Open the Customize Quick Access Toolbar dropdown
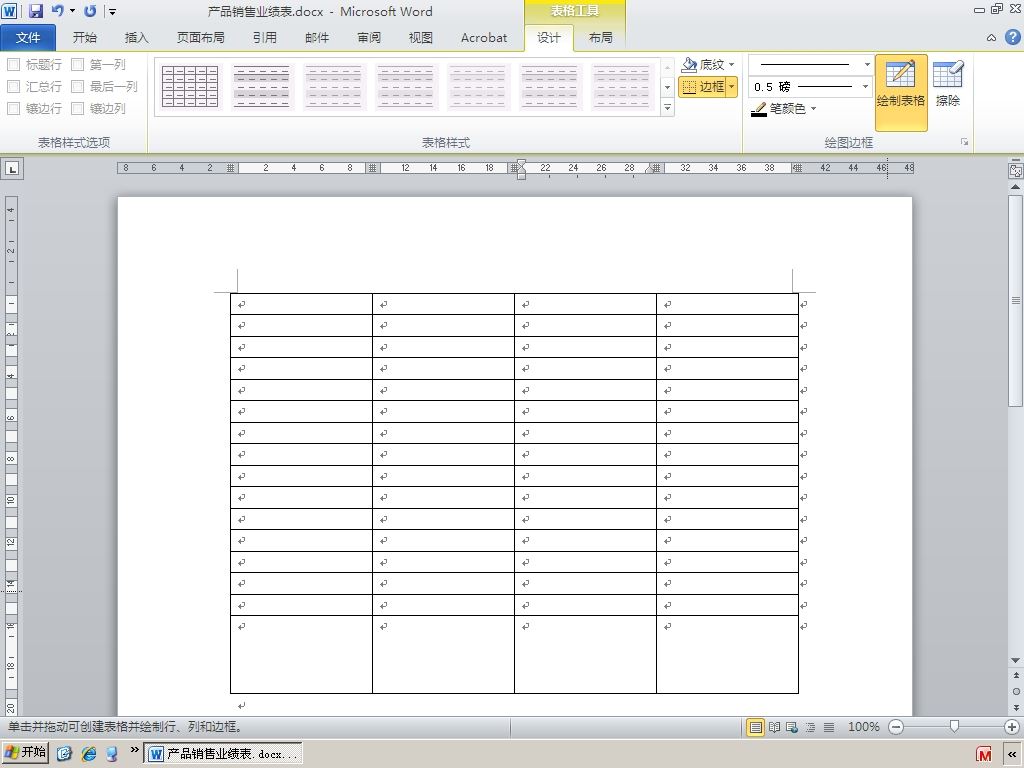Image resolution: width=1024 pixels, height=768 pixels. click(x=112, y=11)
